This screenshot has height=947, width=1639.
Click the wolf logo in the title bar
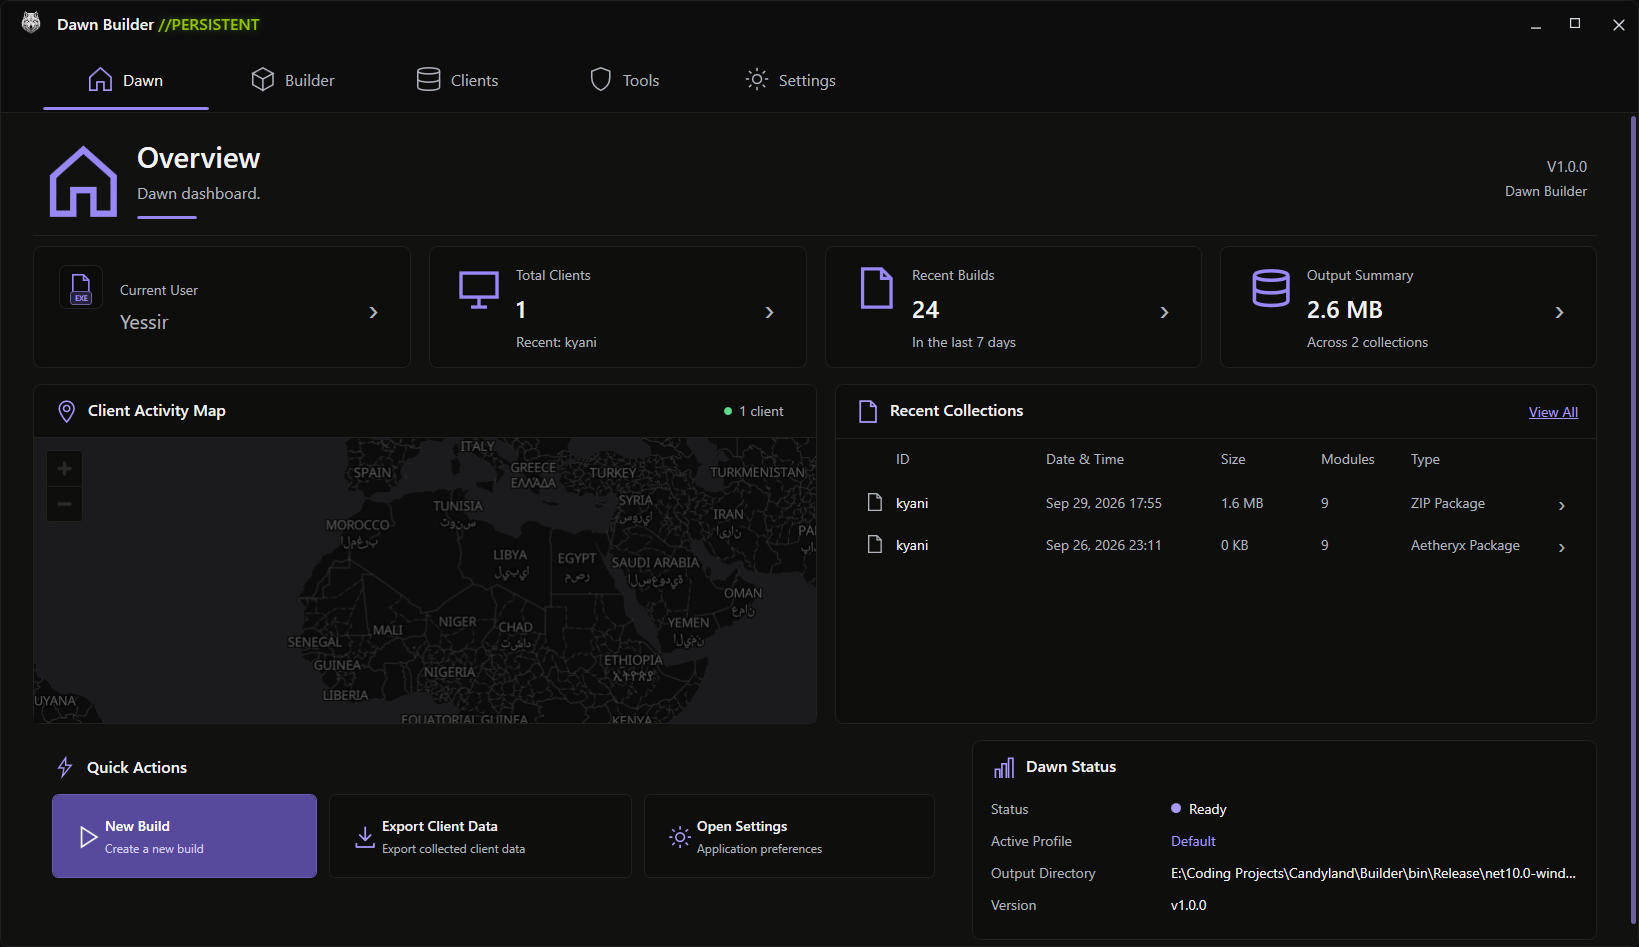pos(31,23)
